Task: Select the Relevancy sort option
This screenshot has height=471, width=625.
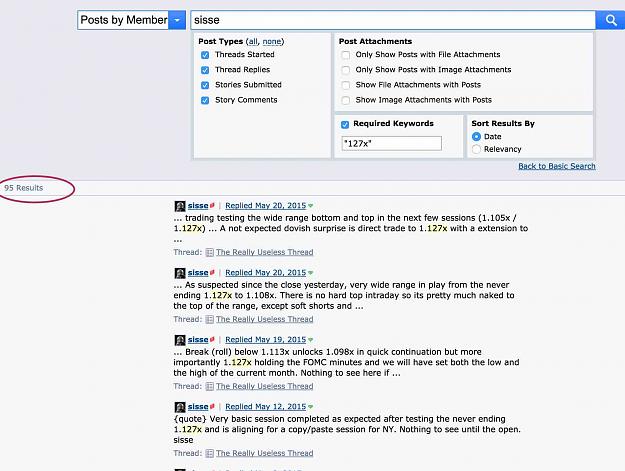Action: pyautogui.click(x=476, y=149)
